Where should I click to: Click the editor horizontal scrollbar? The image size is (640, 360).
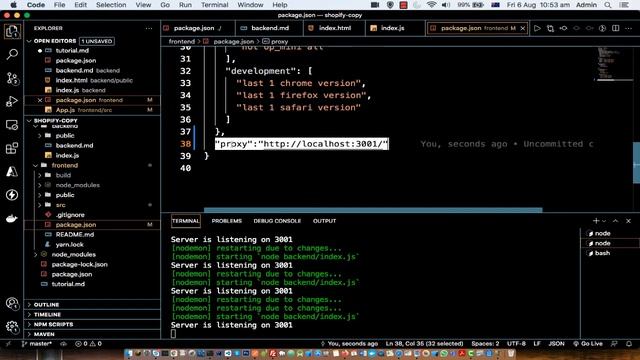click(373, 210)
